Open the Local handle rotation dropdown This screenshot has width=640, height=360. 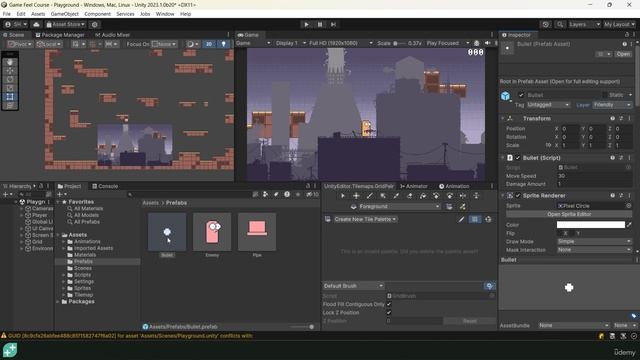[x=49, y=44]
